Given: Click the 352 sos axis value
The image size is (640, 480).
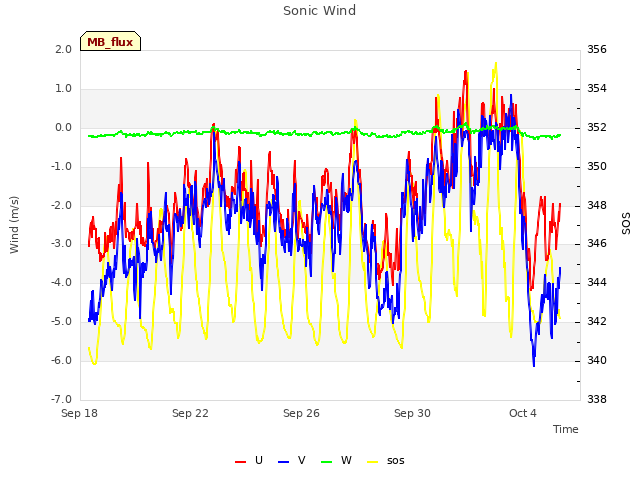Looking at the screenshot, I should [597, 128].
